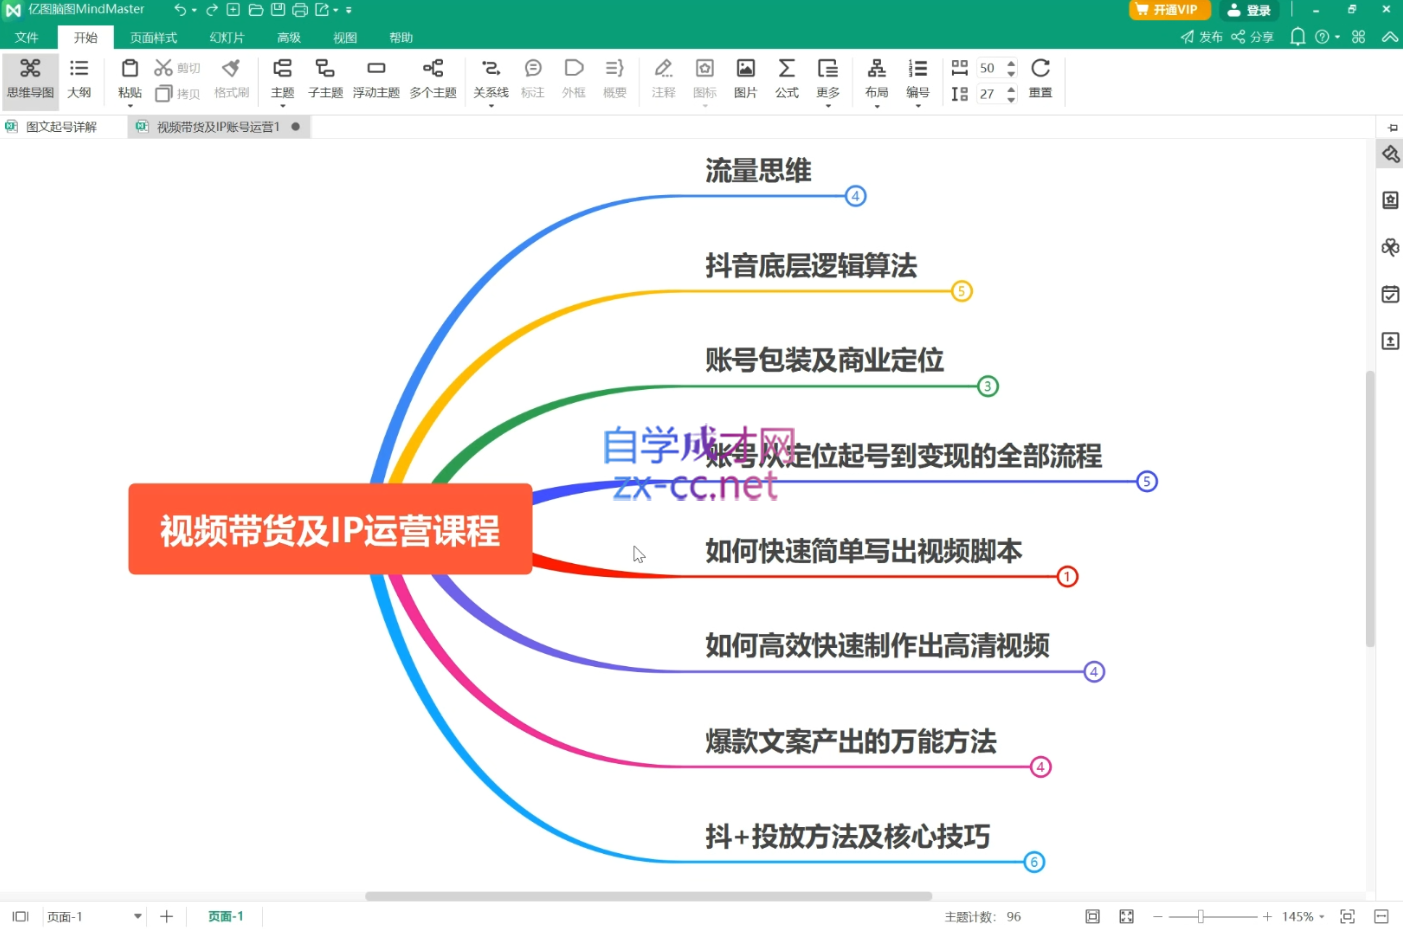Toggle the 抖+投放方法及核心技巧 branch circle
This screenshot has width=1403, height=929.
tap(1034, 862)
